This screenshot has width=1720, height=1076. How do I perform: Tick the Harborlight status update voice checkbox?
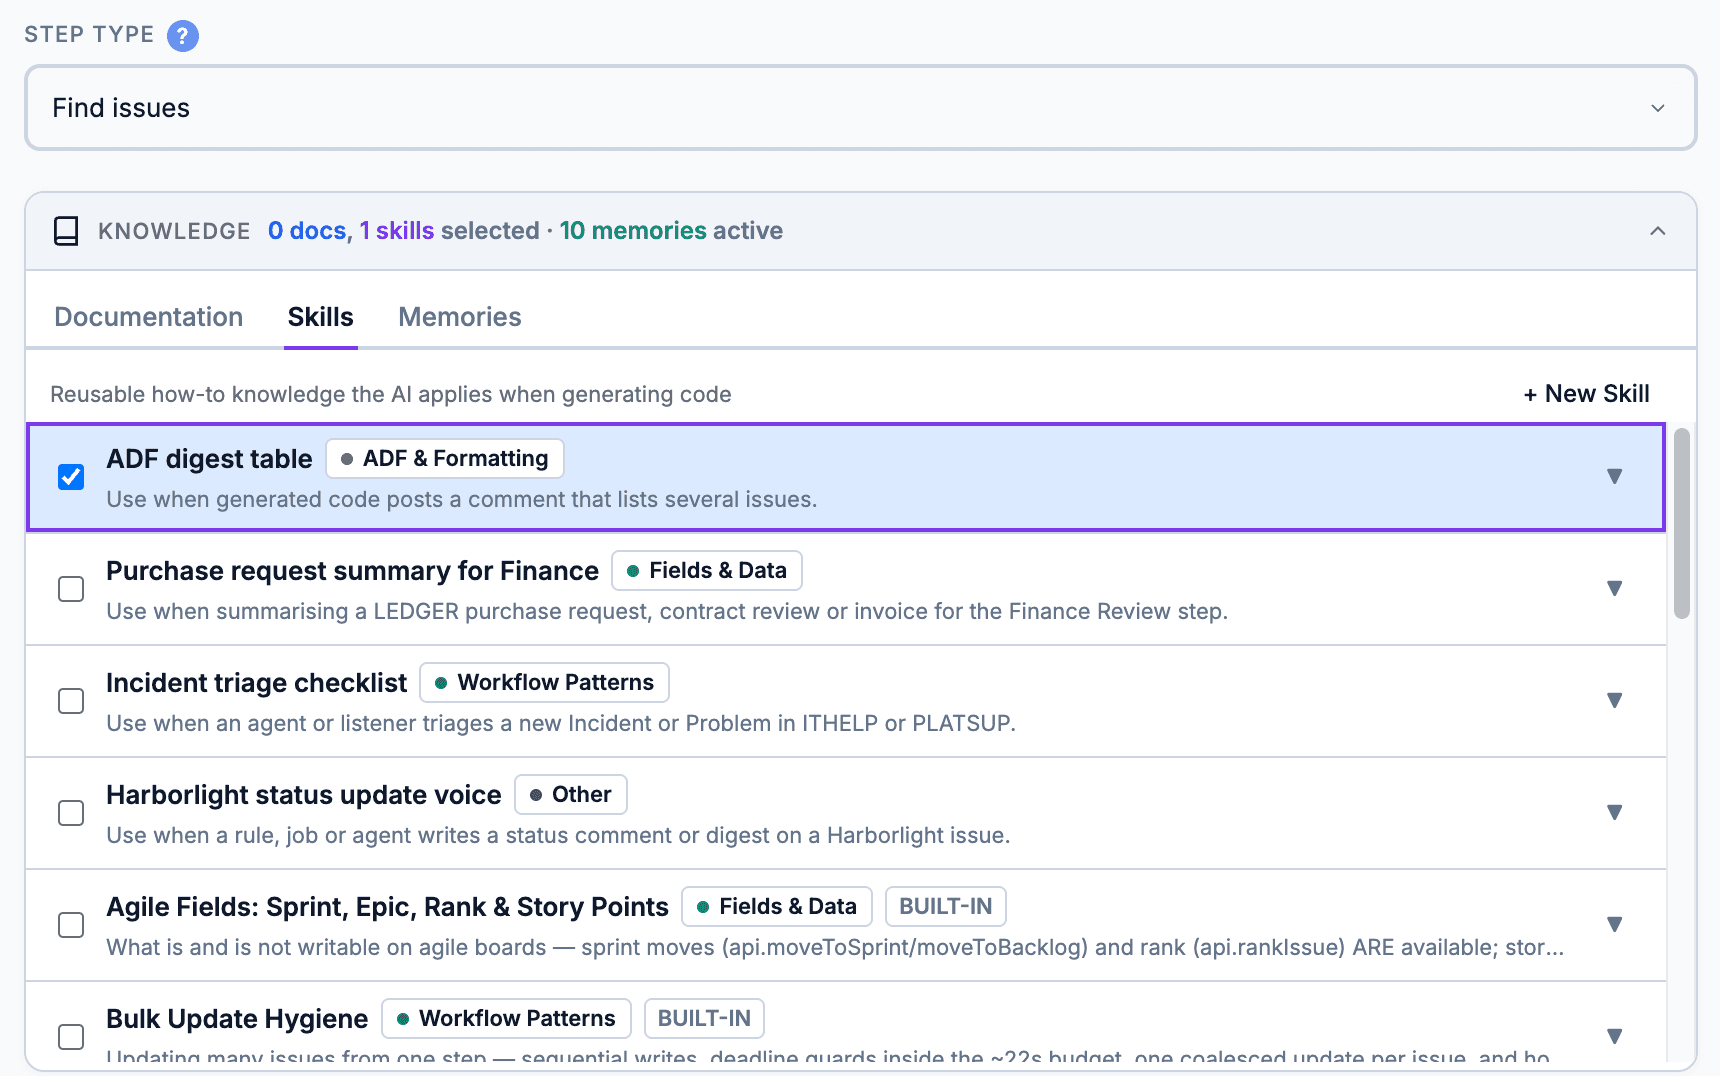[71, 813]
